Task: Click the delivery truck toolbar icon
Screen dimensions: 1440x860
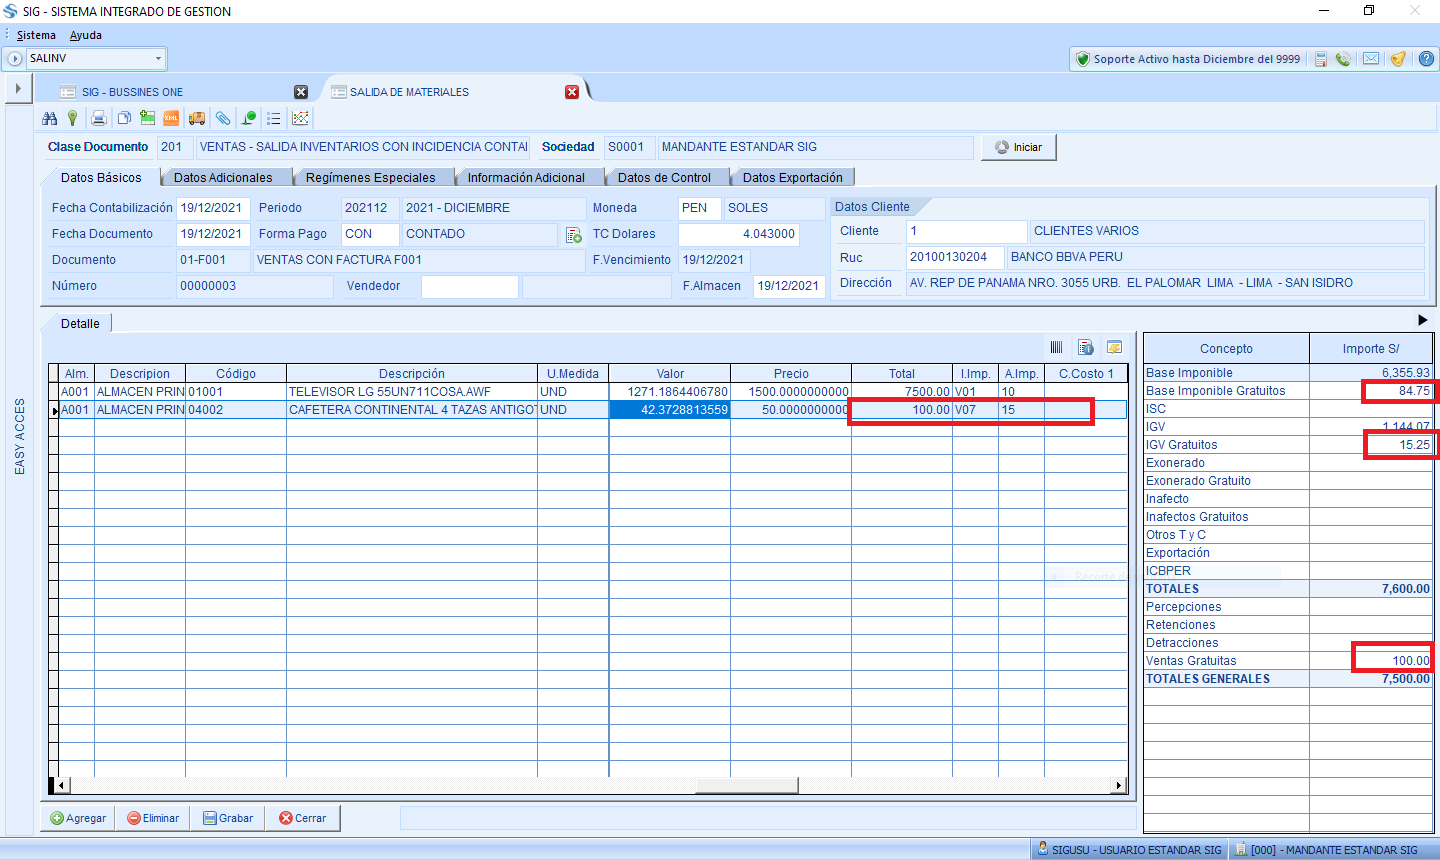Action: 197,118
